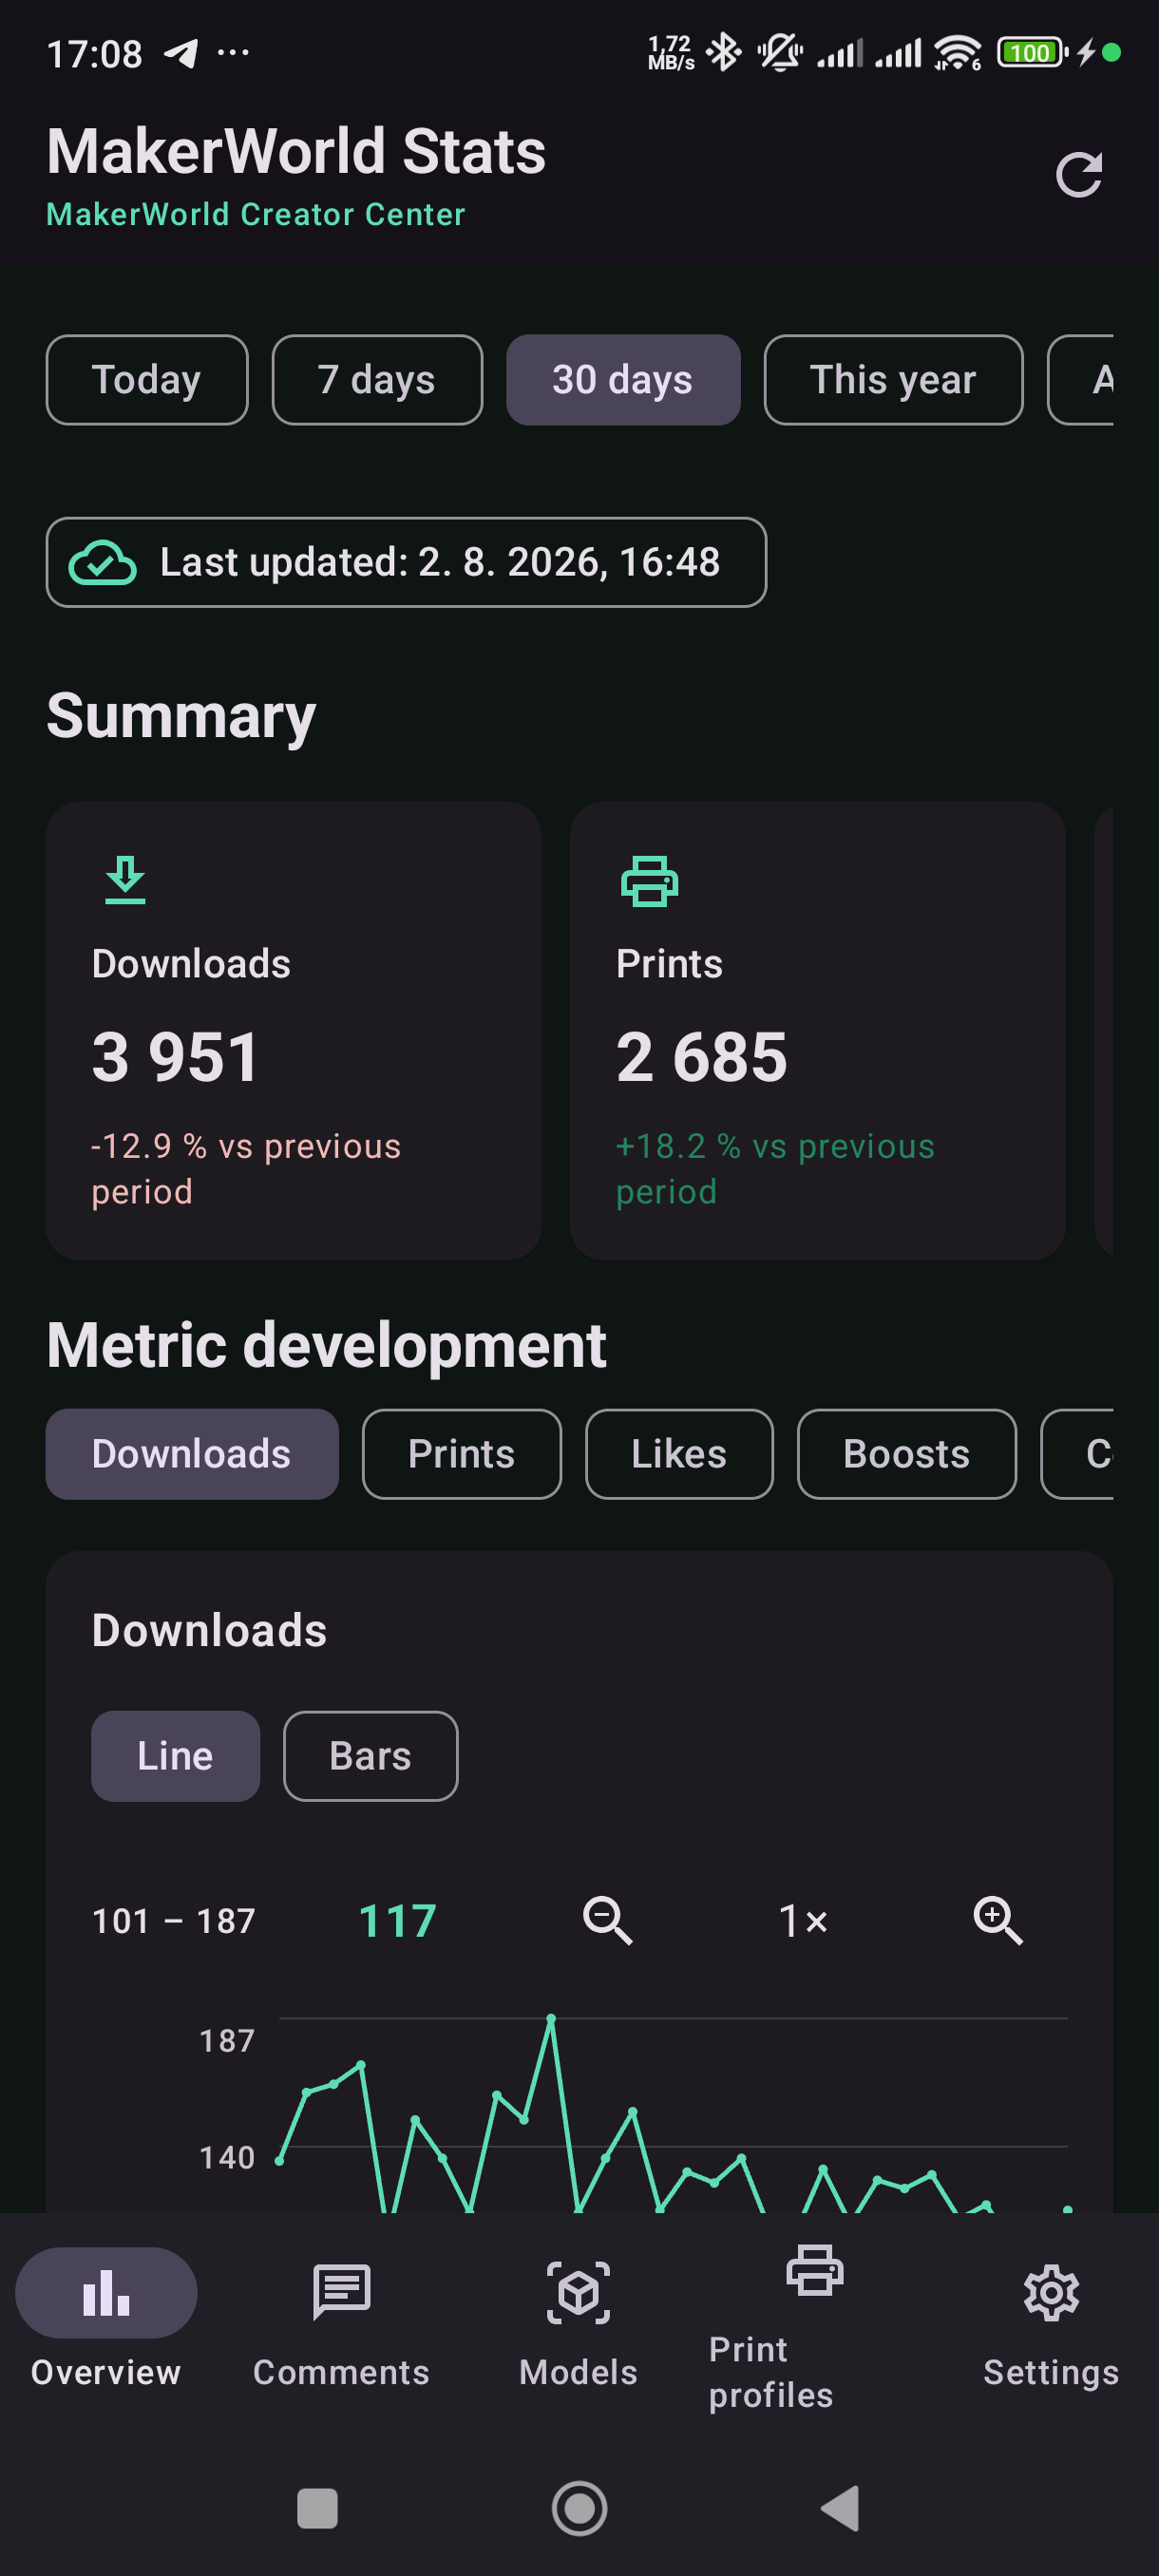Tap the Metric development heading
The width and height of the screenshot is (1159, 2576).
[x=326, y=1345]
